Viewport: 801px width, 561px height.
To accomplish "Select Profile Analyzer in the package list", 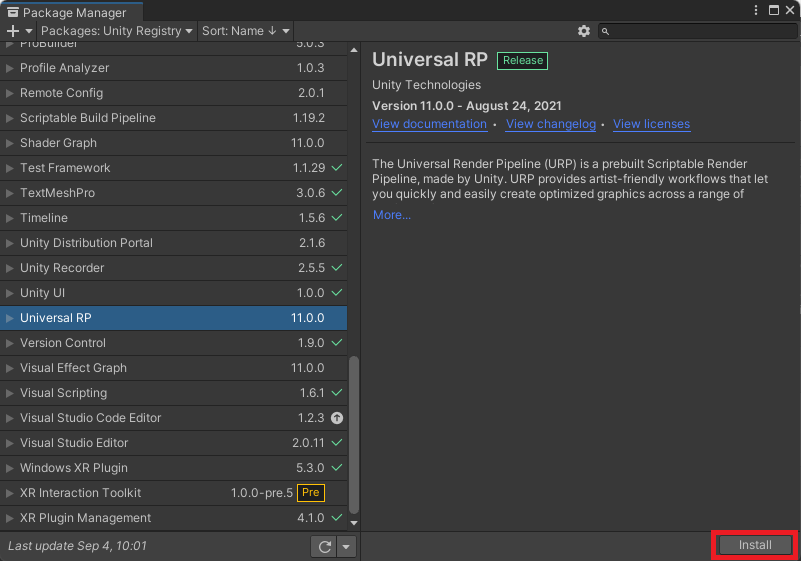I will [x=173, y=68].
